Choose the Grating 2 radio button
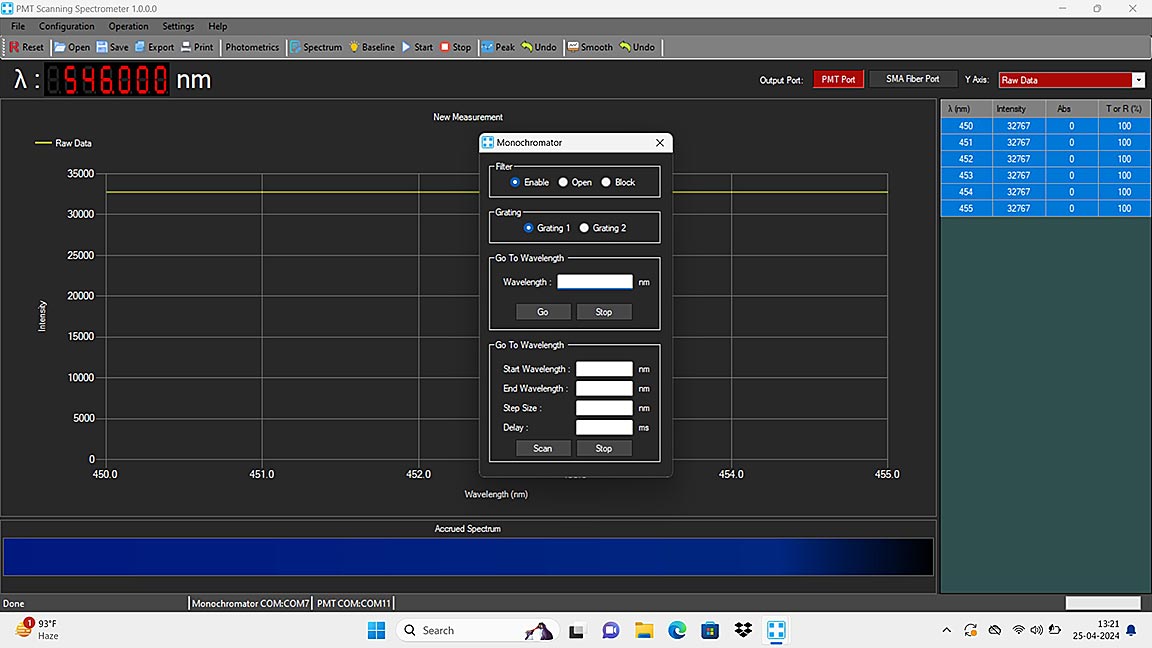 click(584, 228)
